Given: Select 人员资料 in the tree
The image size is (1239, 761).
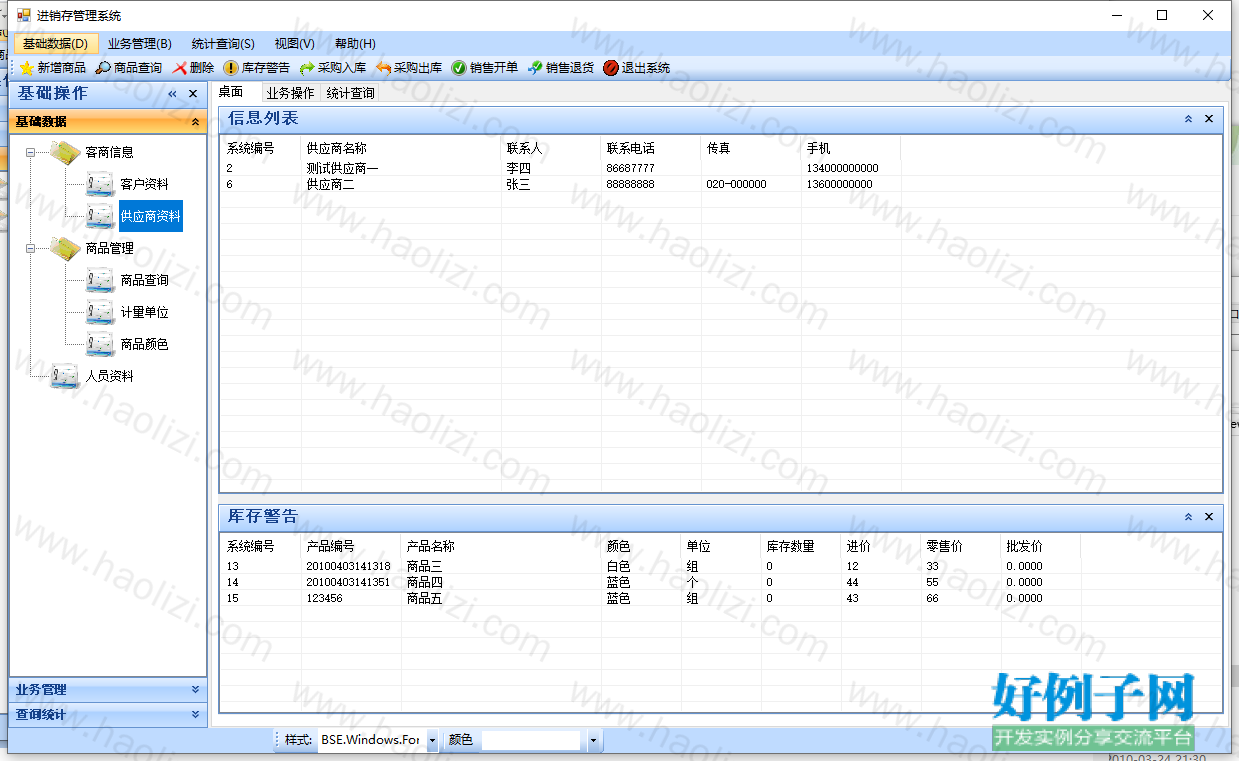Looking at the screenshot, I should [110, 376].
